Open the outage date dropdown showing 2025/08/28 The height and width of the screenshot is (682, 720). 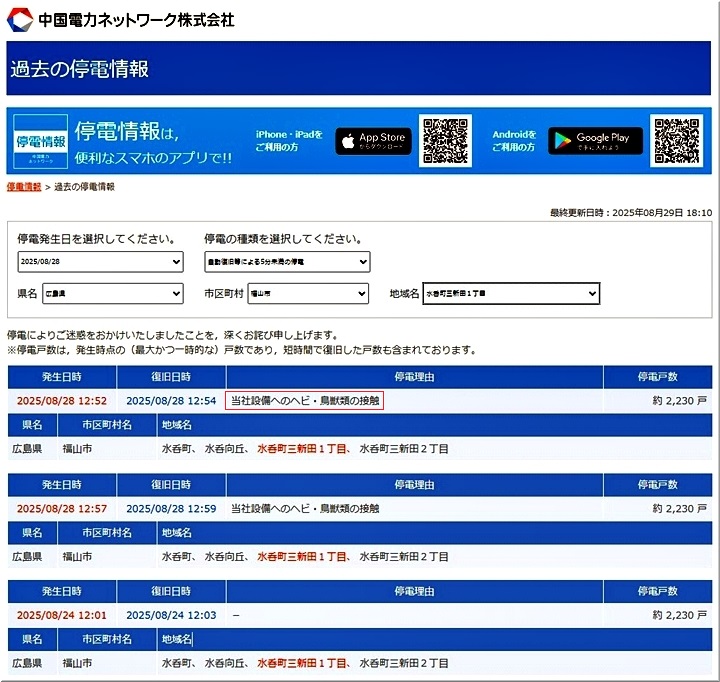pos(100,262)
